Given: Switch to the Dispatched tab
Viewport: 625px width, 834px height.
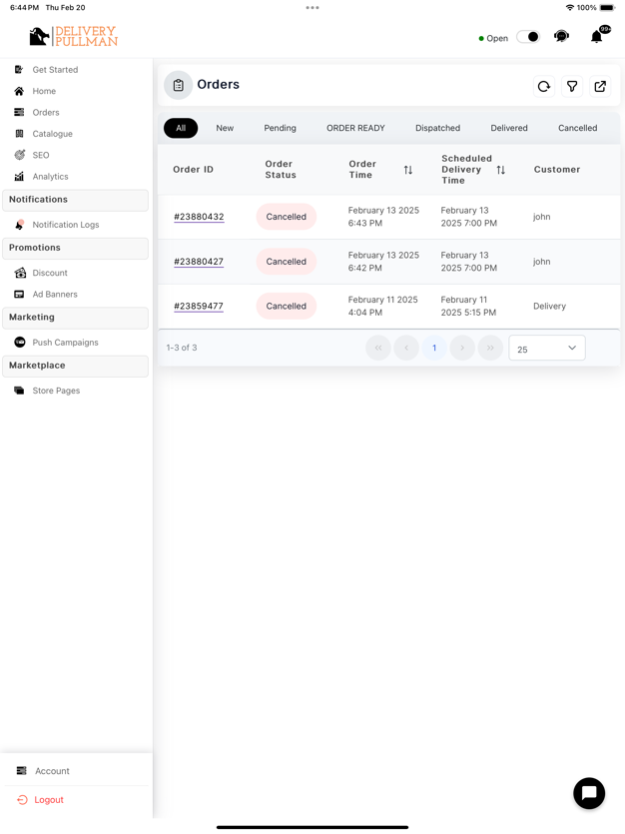Looking at the screenshot, I should (437, 128).
